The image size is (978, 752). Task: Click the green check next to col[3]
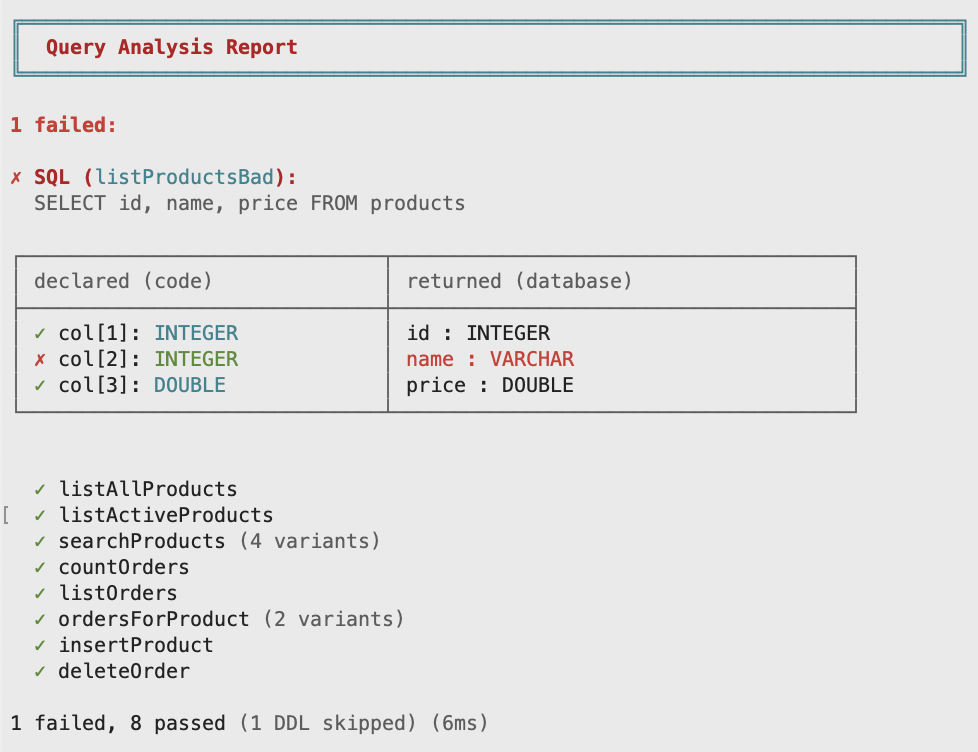(x=40, y=386)
